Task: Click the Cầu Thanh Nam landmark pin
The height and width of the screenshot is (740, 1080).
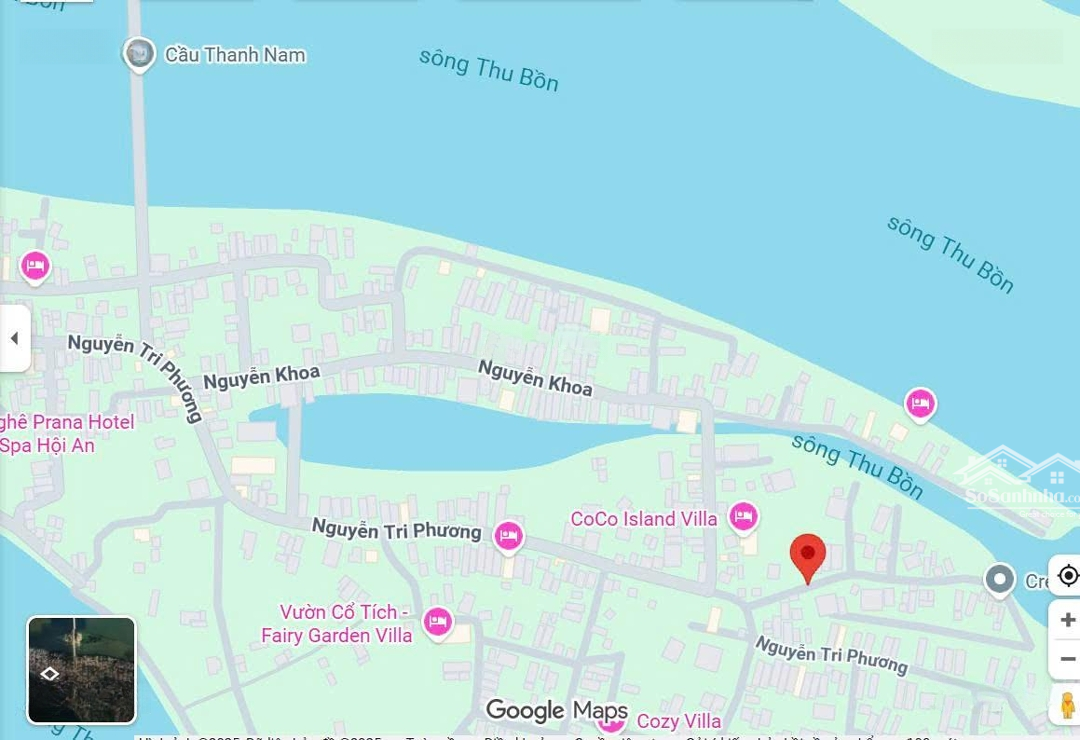Action: (x=139, y=53)
